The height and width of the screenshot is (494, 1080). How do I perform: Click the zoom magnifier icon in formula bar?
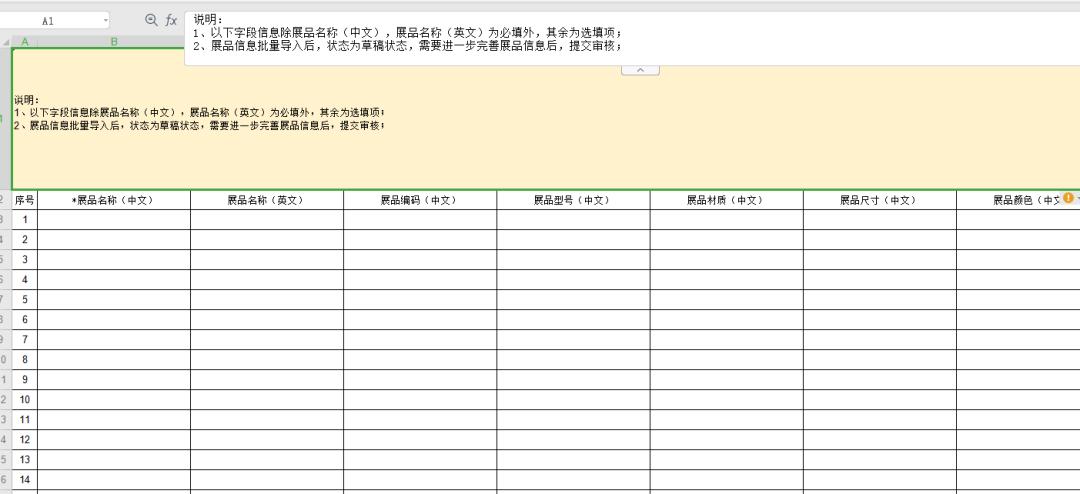point(152,20)
